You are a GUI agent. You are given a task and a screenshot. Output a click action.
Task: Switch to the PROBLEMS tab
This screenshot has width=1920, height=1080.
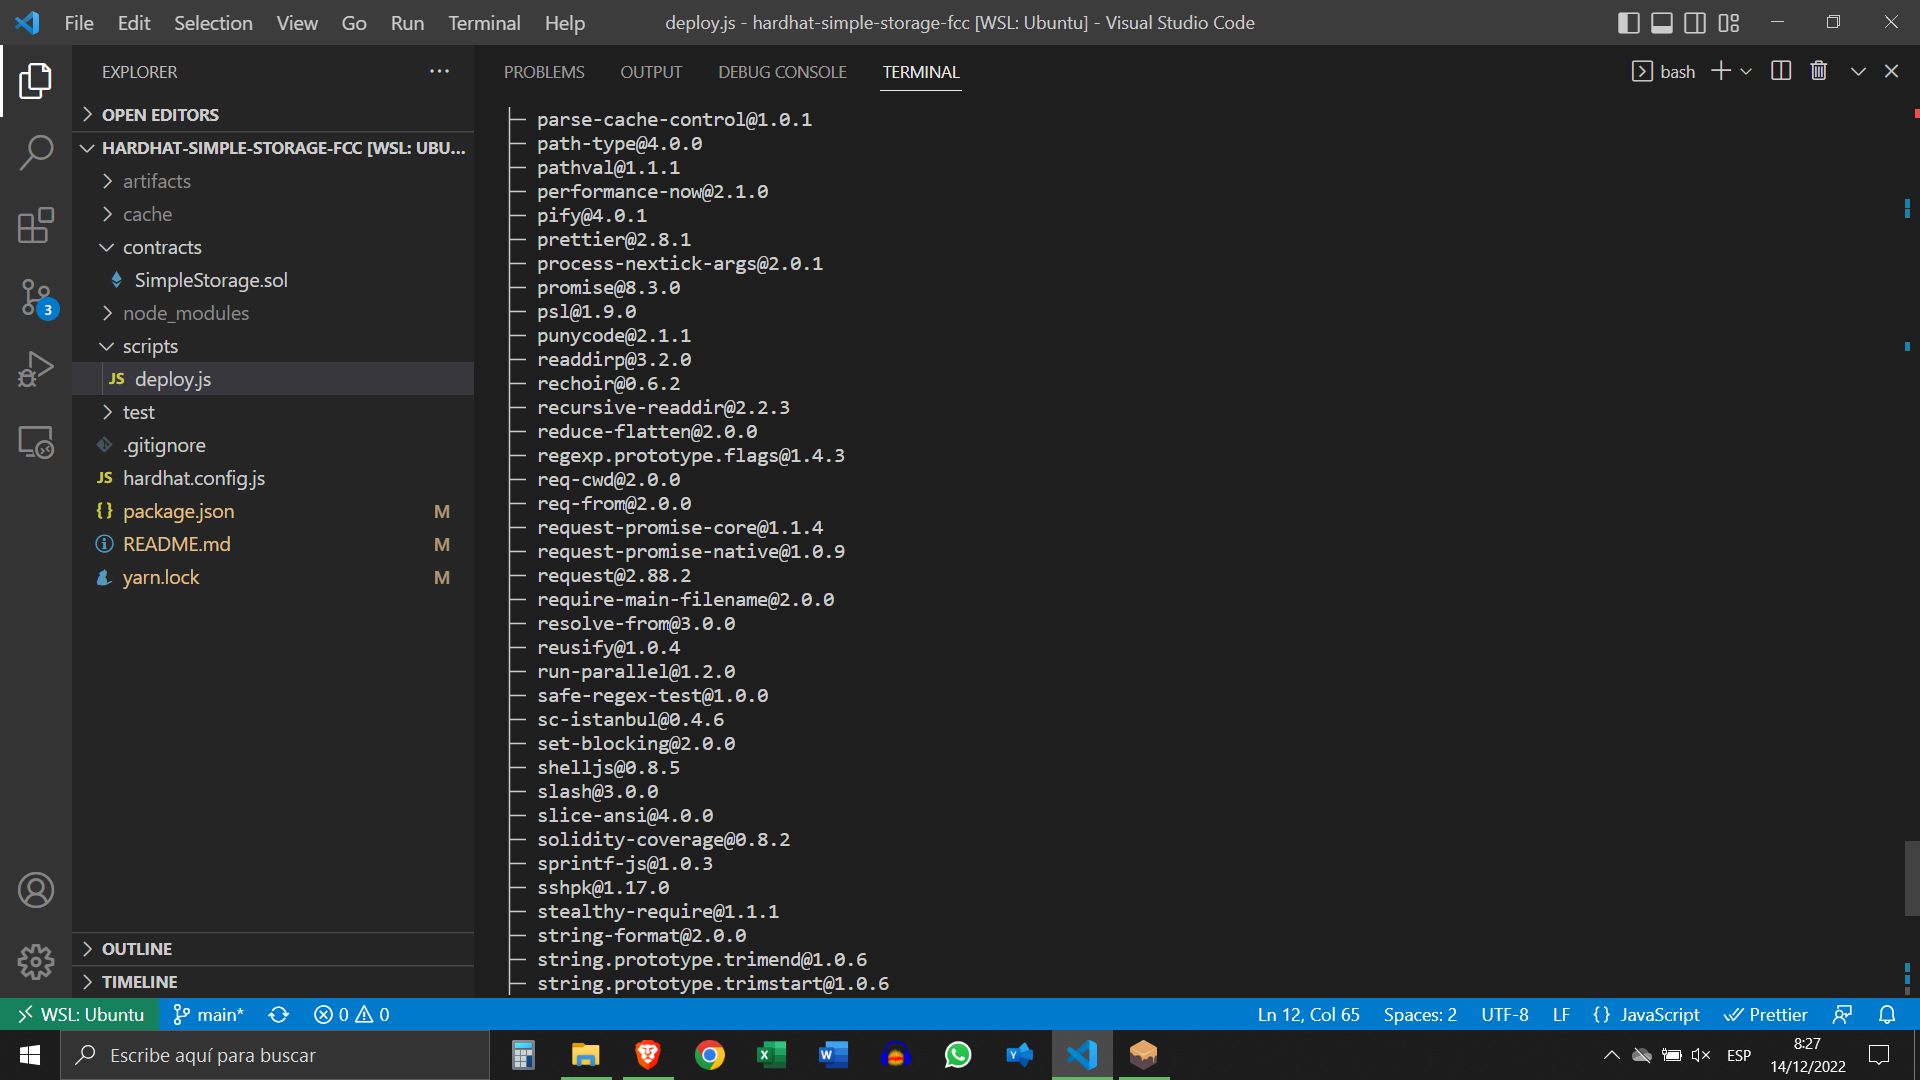click(544, 71)
